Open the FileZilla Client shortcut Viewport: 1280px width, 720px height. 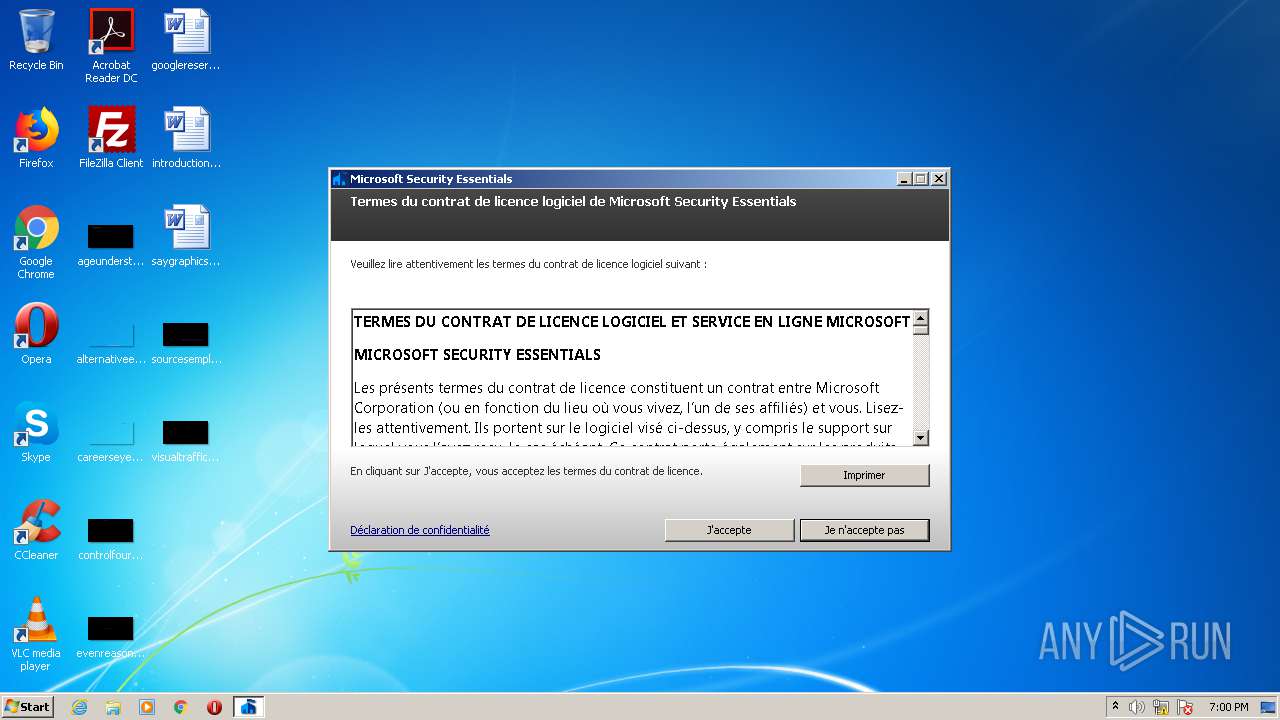coord(111,138)
